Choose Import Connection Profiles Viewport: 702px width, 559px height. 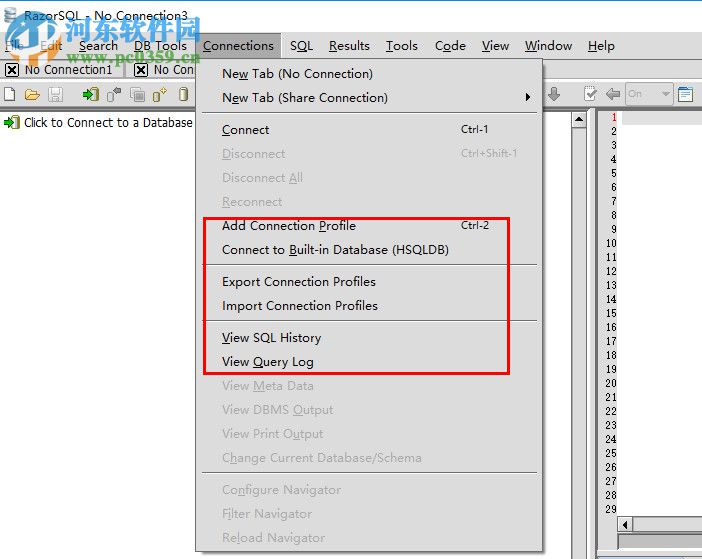369,306
